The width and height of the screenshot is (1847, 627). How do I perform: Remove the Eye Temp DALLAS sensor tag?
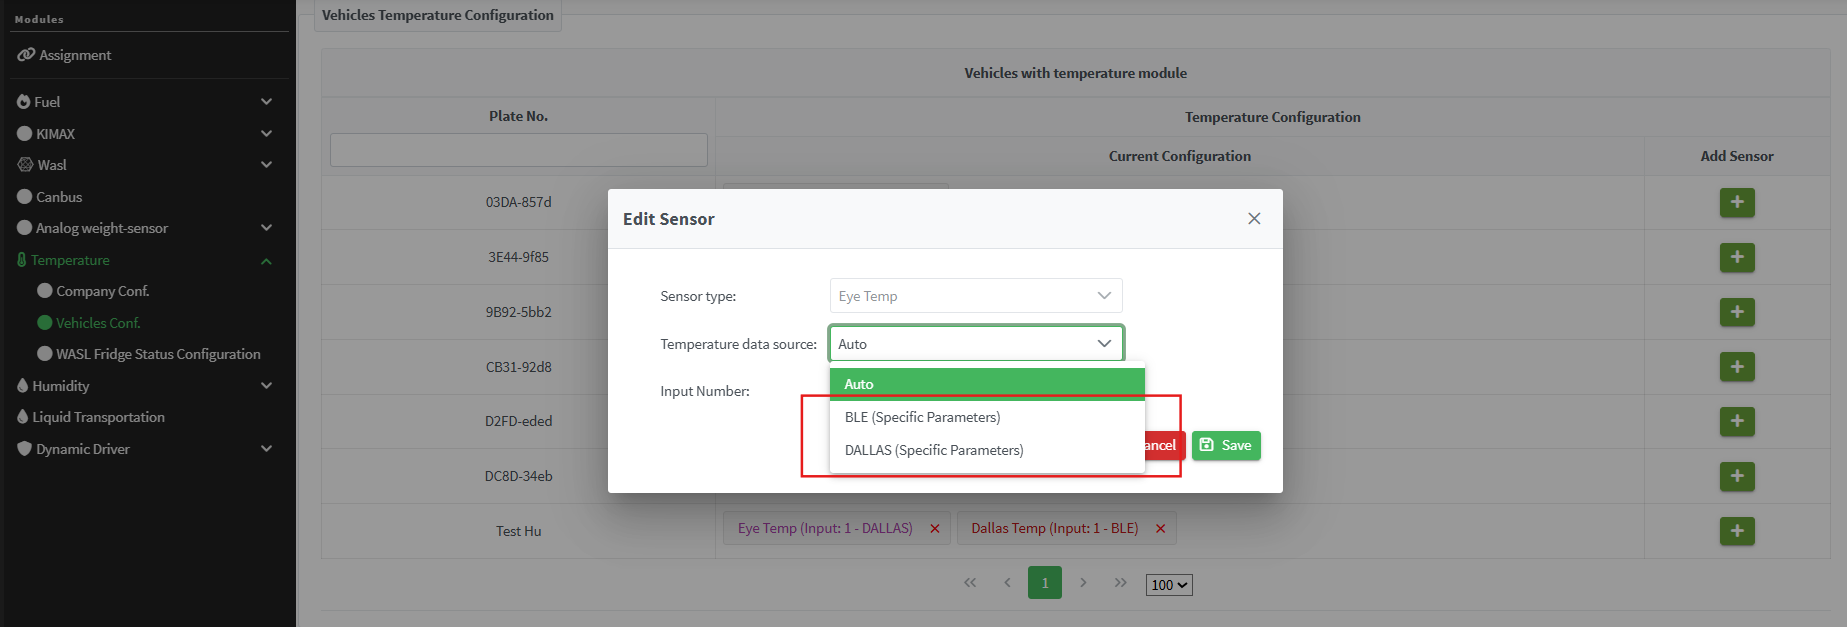pos(935,529)
